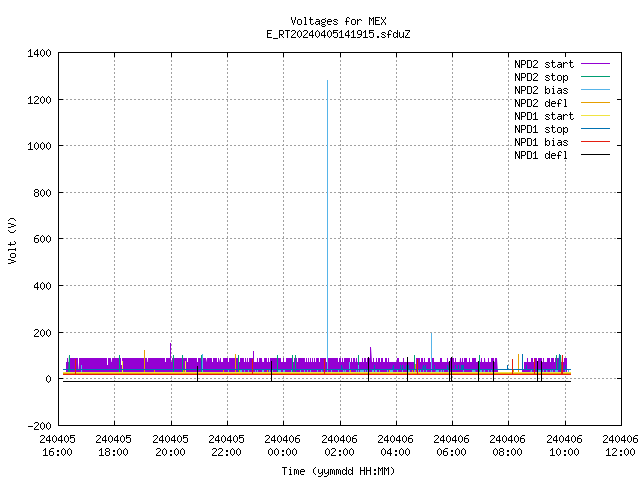640x480 pixels.
Task: Click the dark blue NPD1 stop legend line
Action: point(595,129)
